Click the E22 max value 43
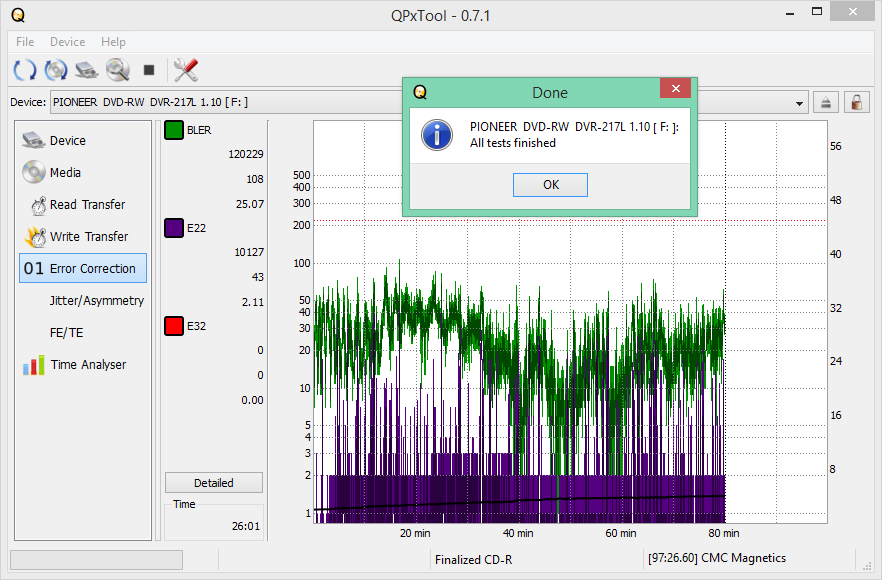The height and width of the screenshot is (580, 882). (x=258, y=277)
